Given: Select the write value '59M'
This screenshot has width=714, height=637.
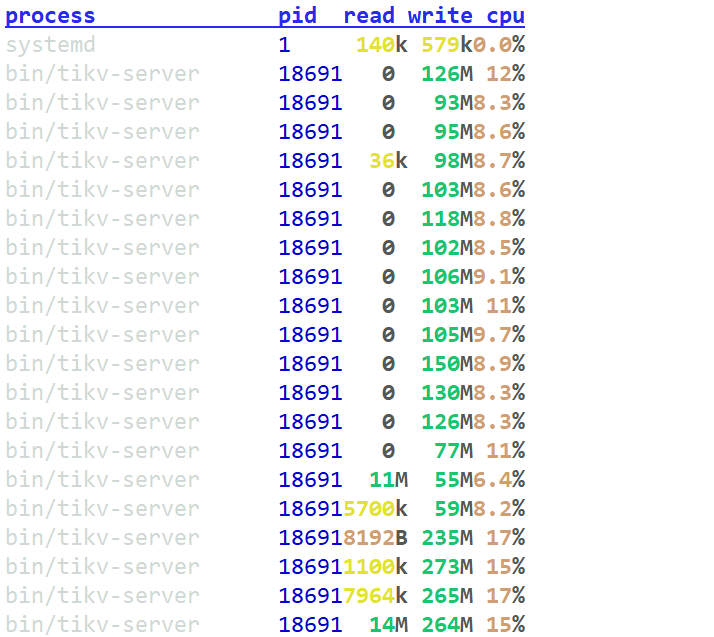Looking at the screenshot, I should 453,509.
